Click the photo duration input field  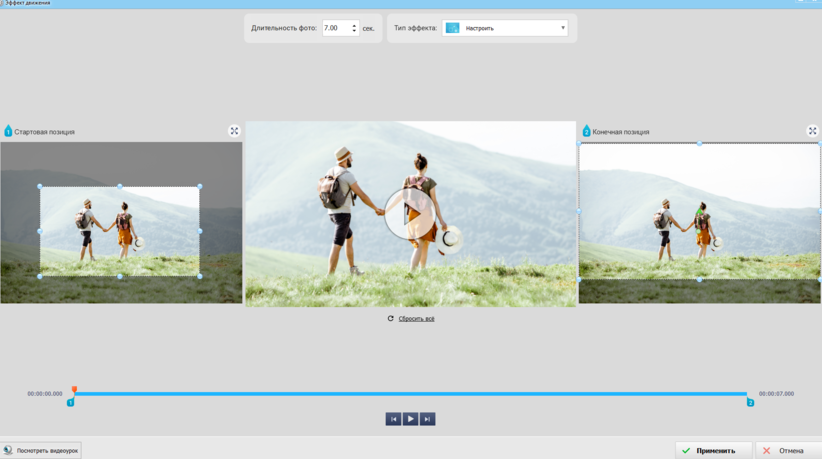[335, 28]
